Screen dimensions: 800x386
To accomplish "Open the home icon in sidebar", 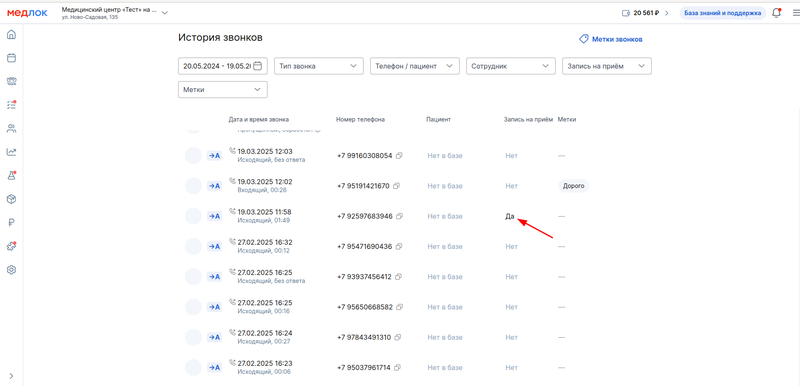I will 11,35.
